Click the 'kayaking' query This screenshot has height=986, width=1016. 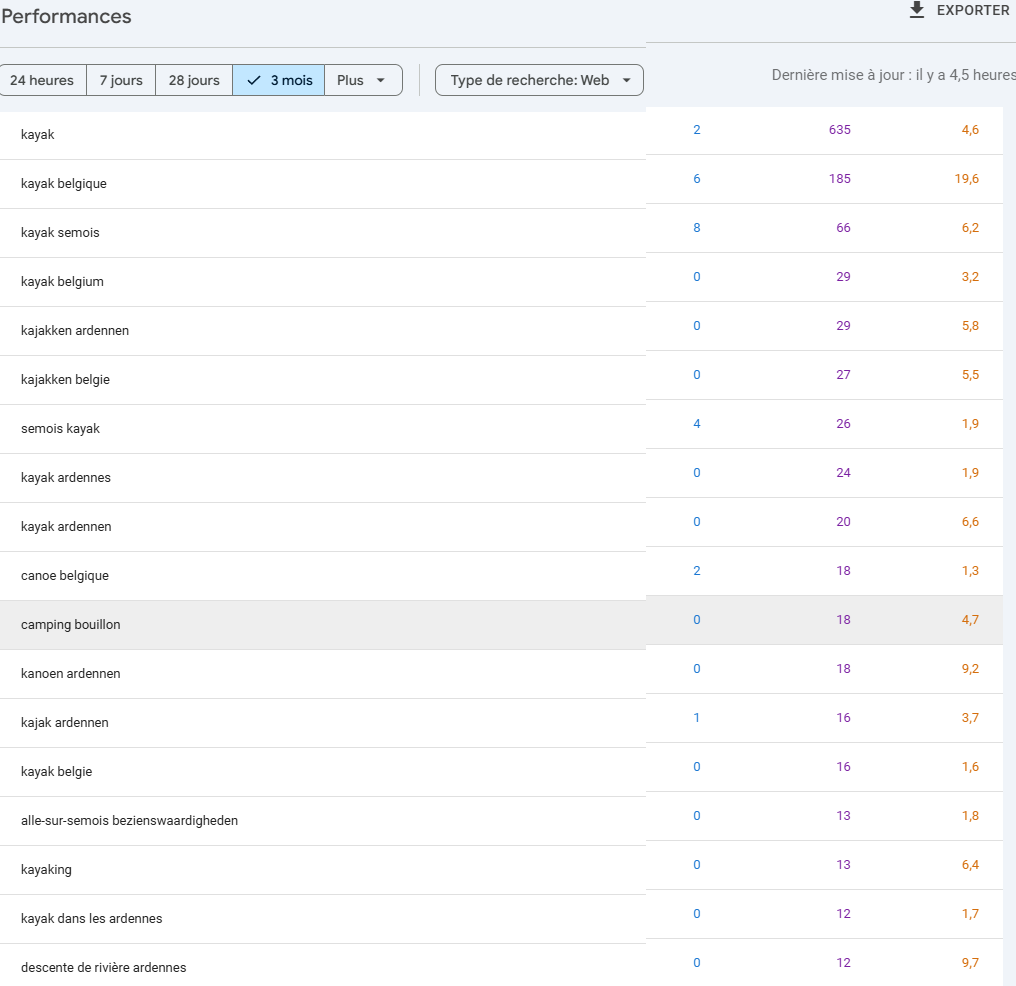click(46, 870)
